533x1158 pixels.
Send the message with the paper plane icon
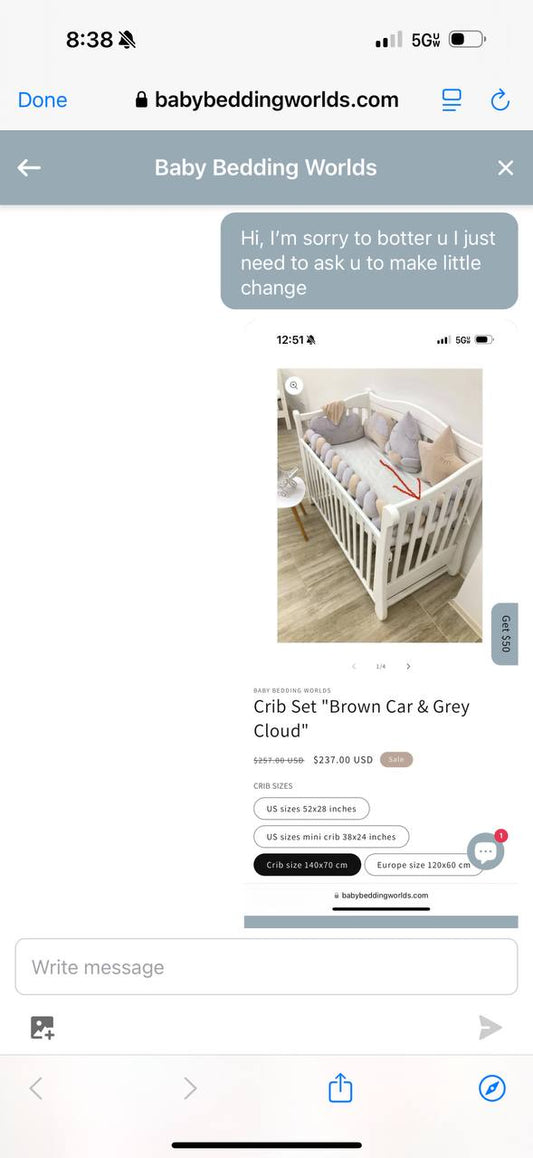[x=490, y=1027]
